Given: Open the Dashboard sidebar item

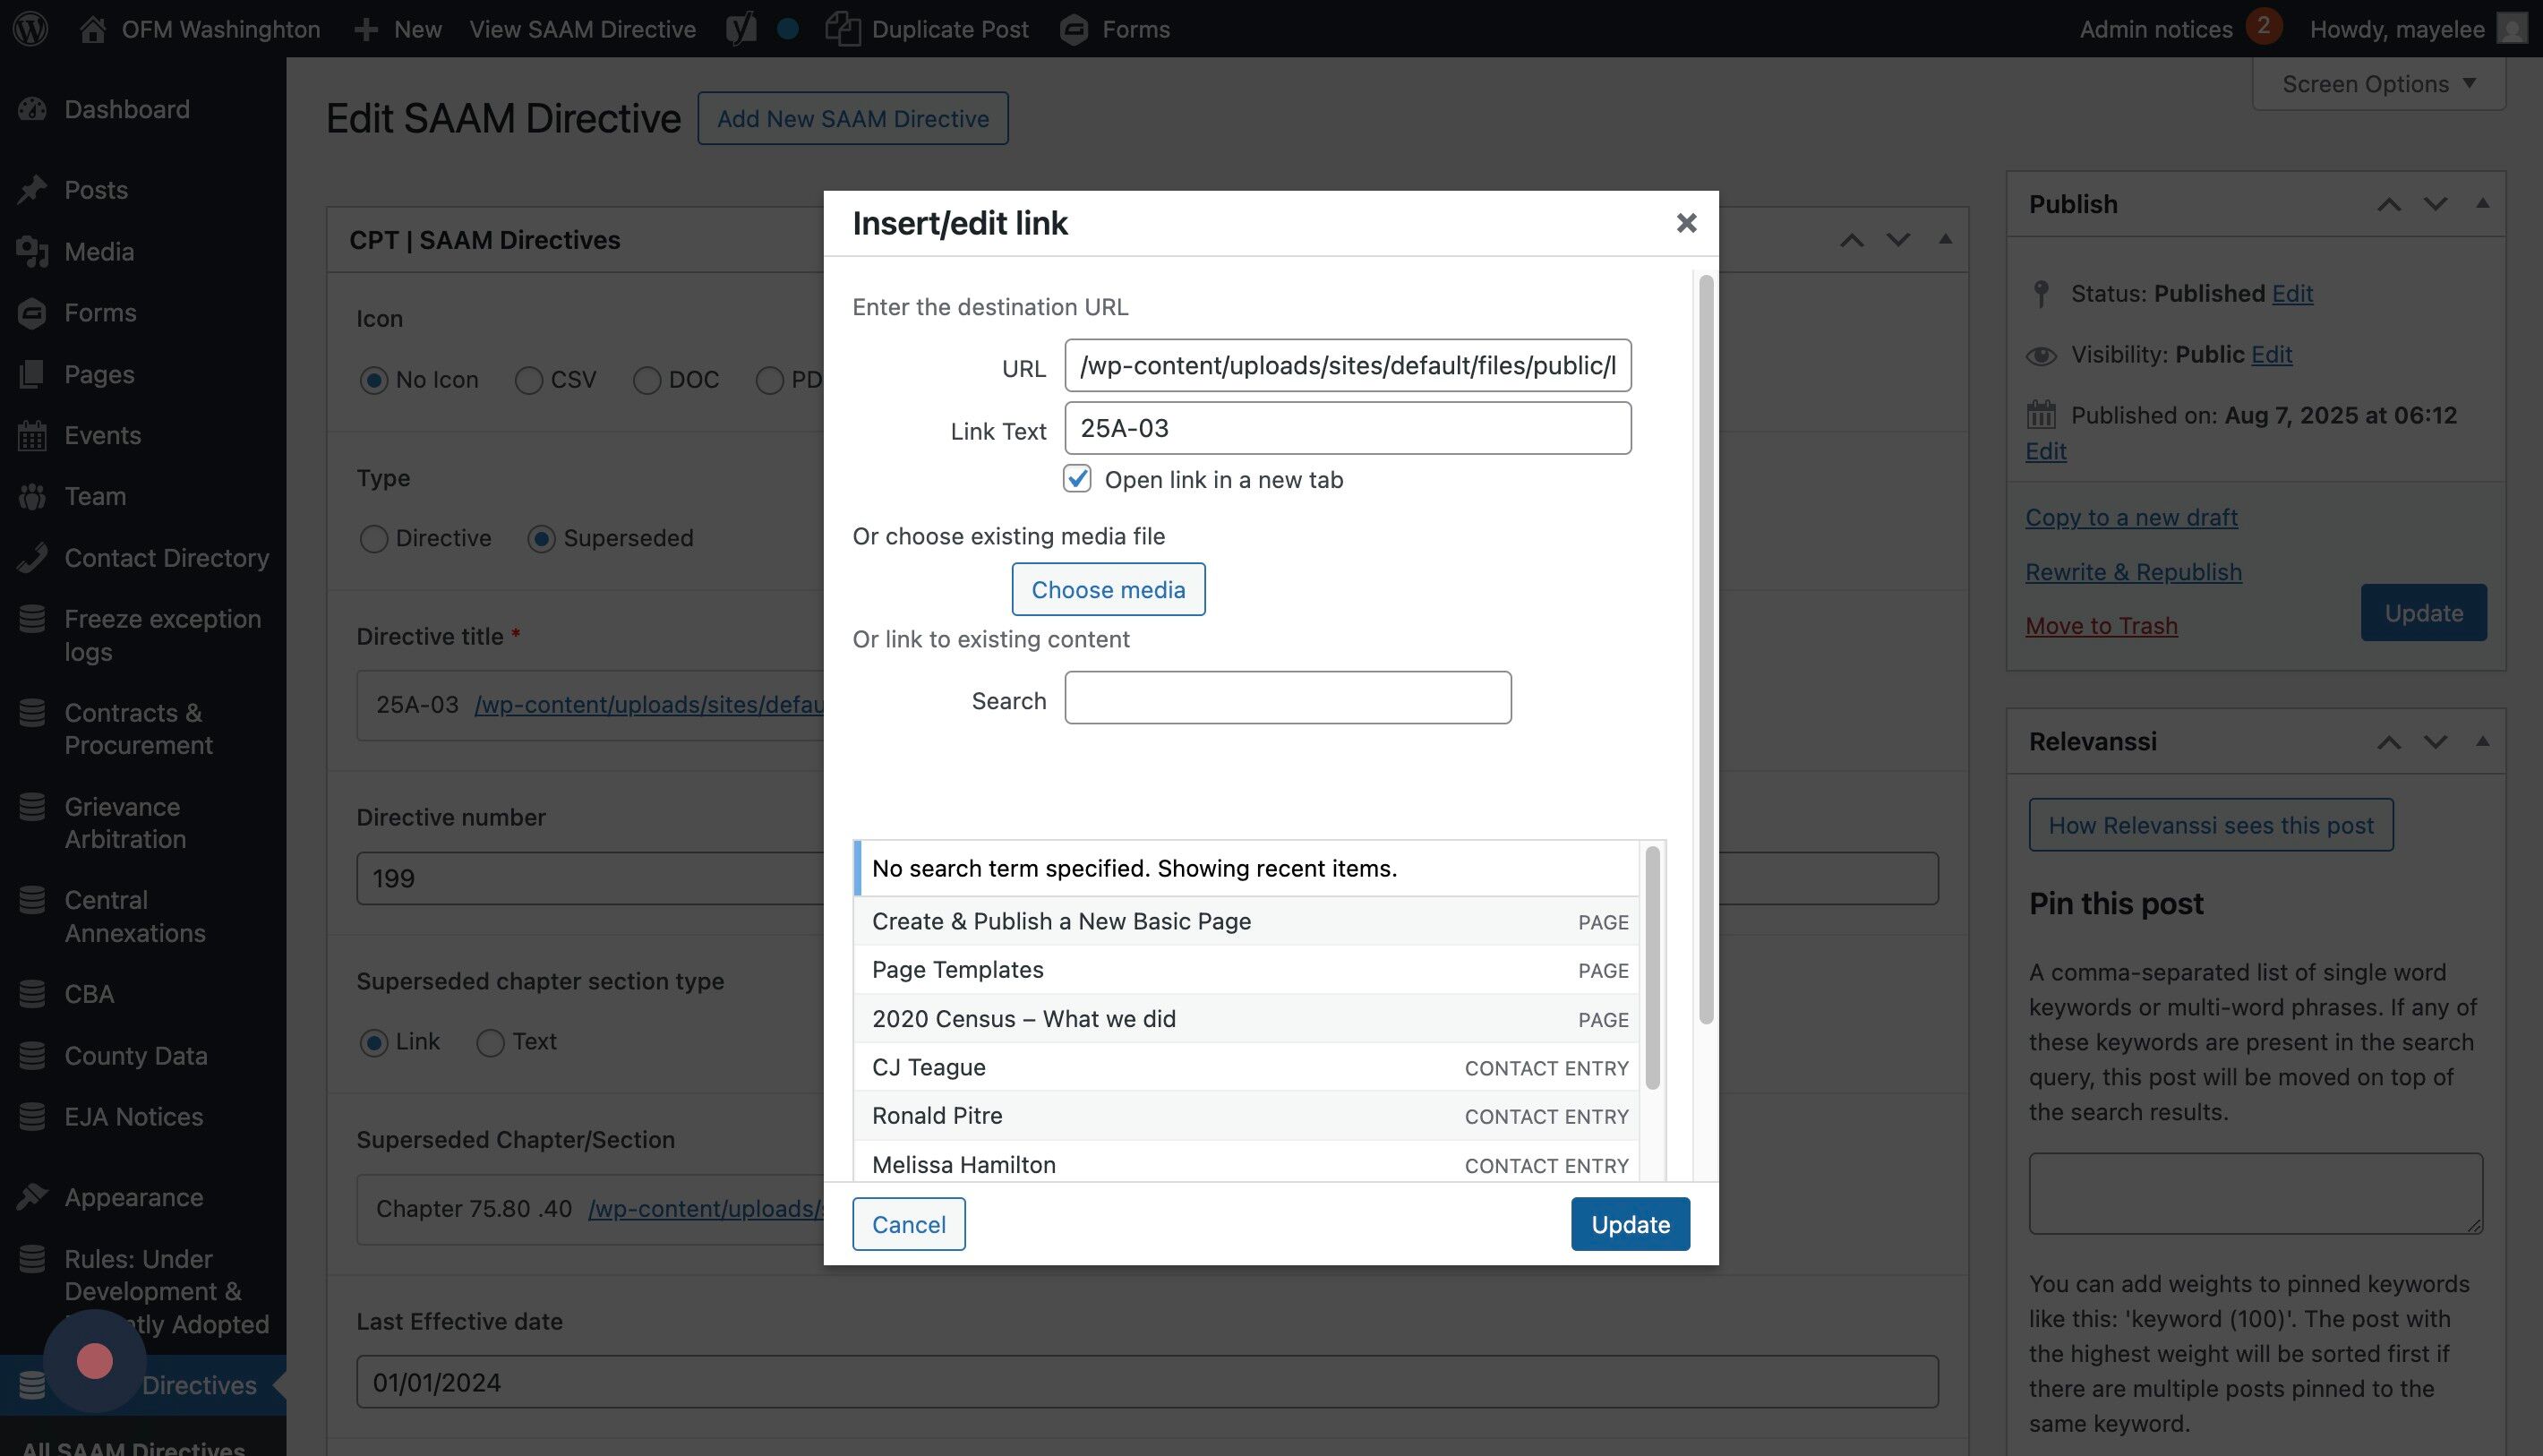Looking at the screenshot, I should (x=126, y=109).
